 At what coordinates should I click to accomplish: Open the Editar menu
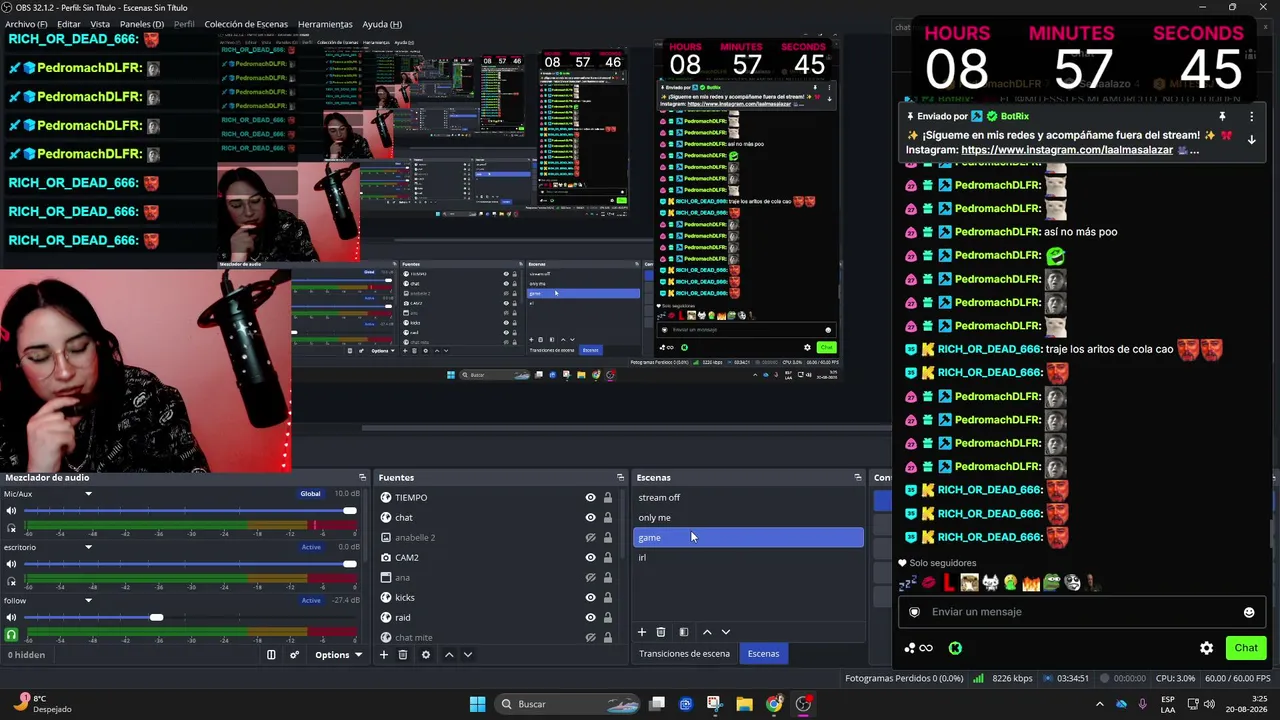pos(69,24)
